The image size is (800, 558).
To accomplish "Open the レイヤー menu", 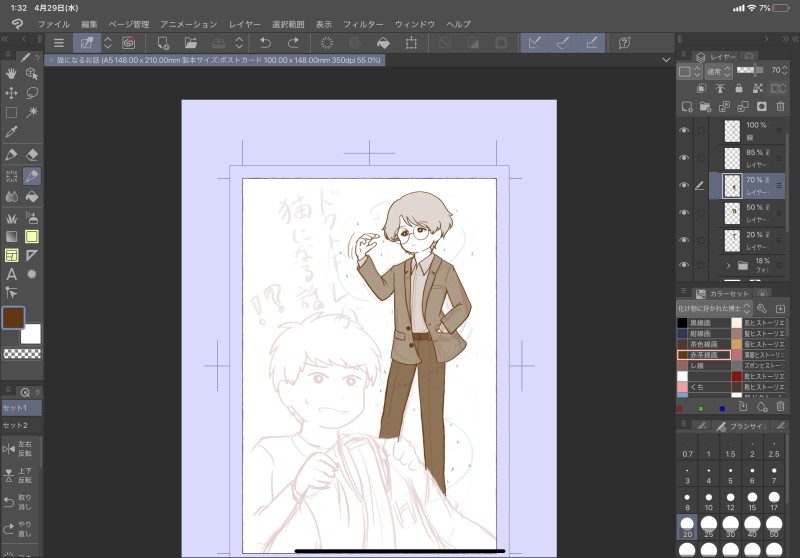I will (x=244, y=24).
